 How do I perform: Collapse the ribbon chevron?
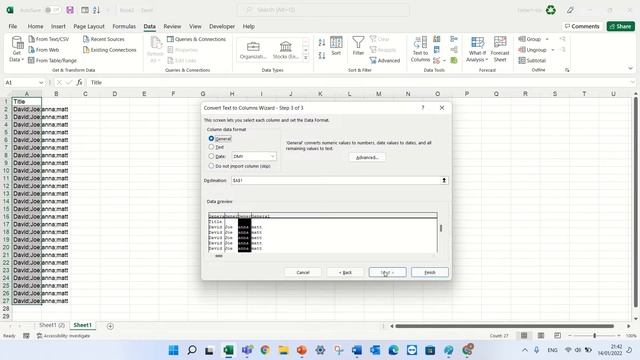(x=631, y=69)
